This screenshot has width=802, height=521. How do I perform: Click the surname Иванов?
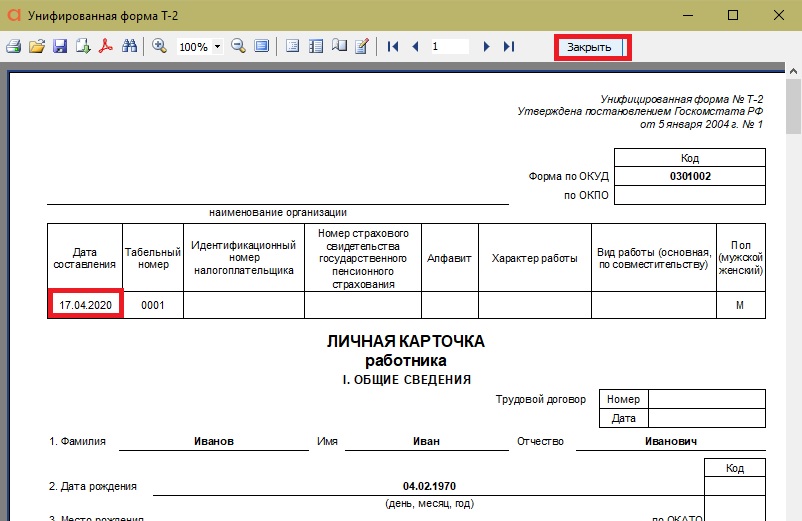[214, 441]
